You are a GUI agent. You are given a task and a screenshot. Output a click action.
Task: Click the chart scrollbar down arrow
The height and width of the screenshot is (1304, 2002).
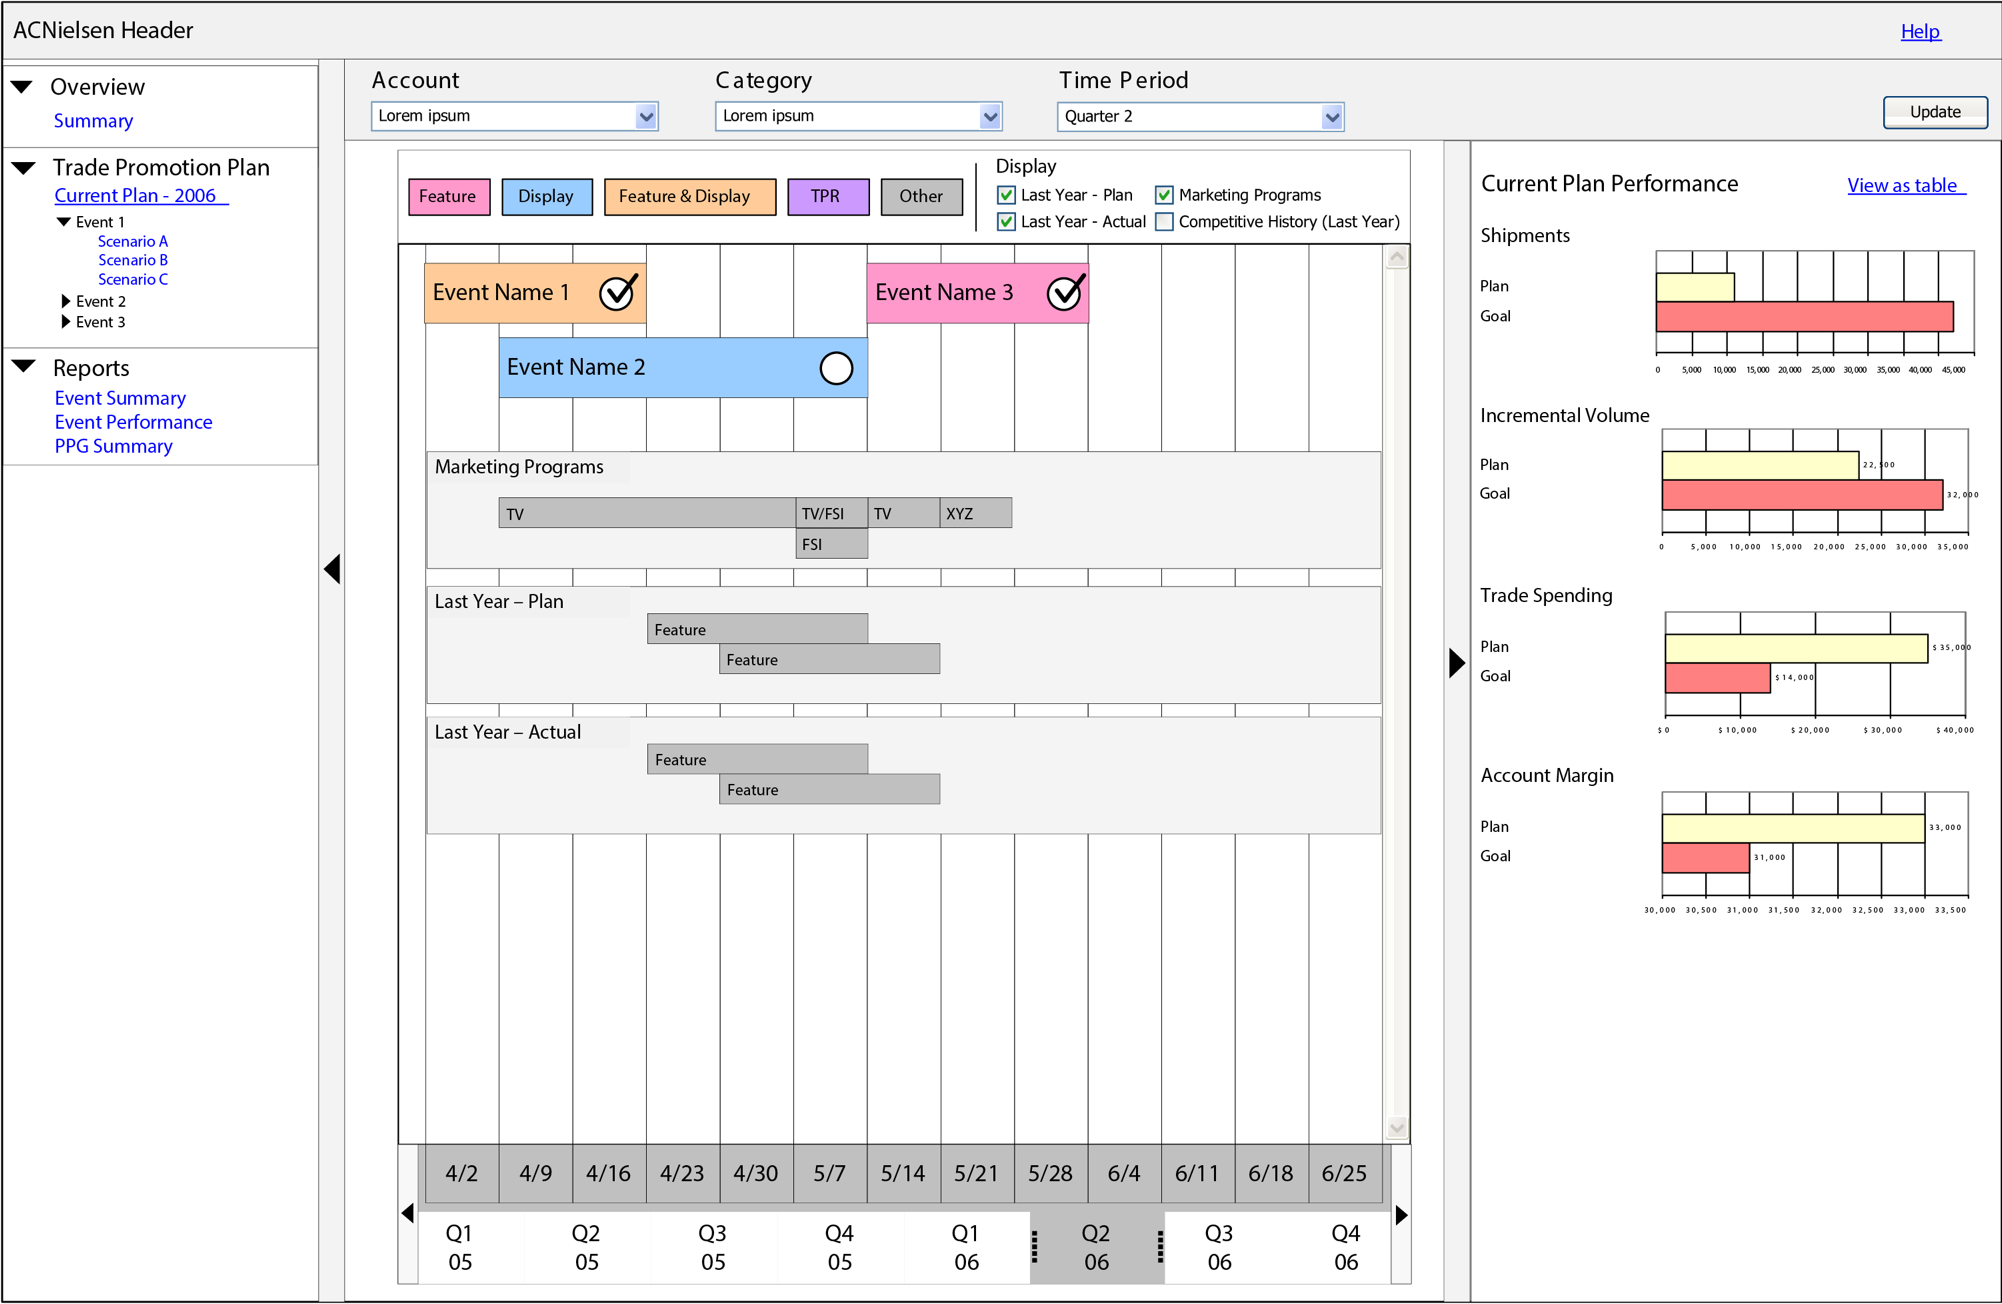(x=1396, y=1127)
